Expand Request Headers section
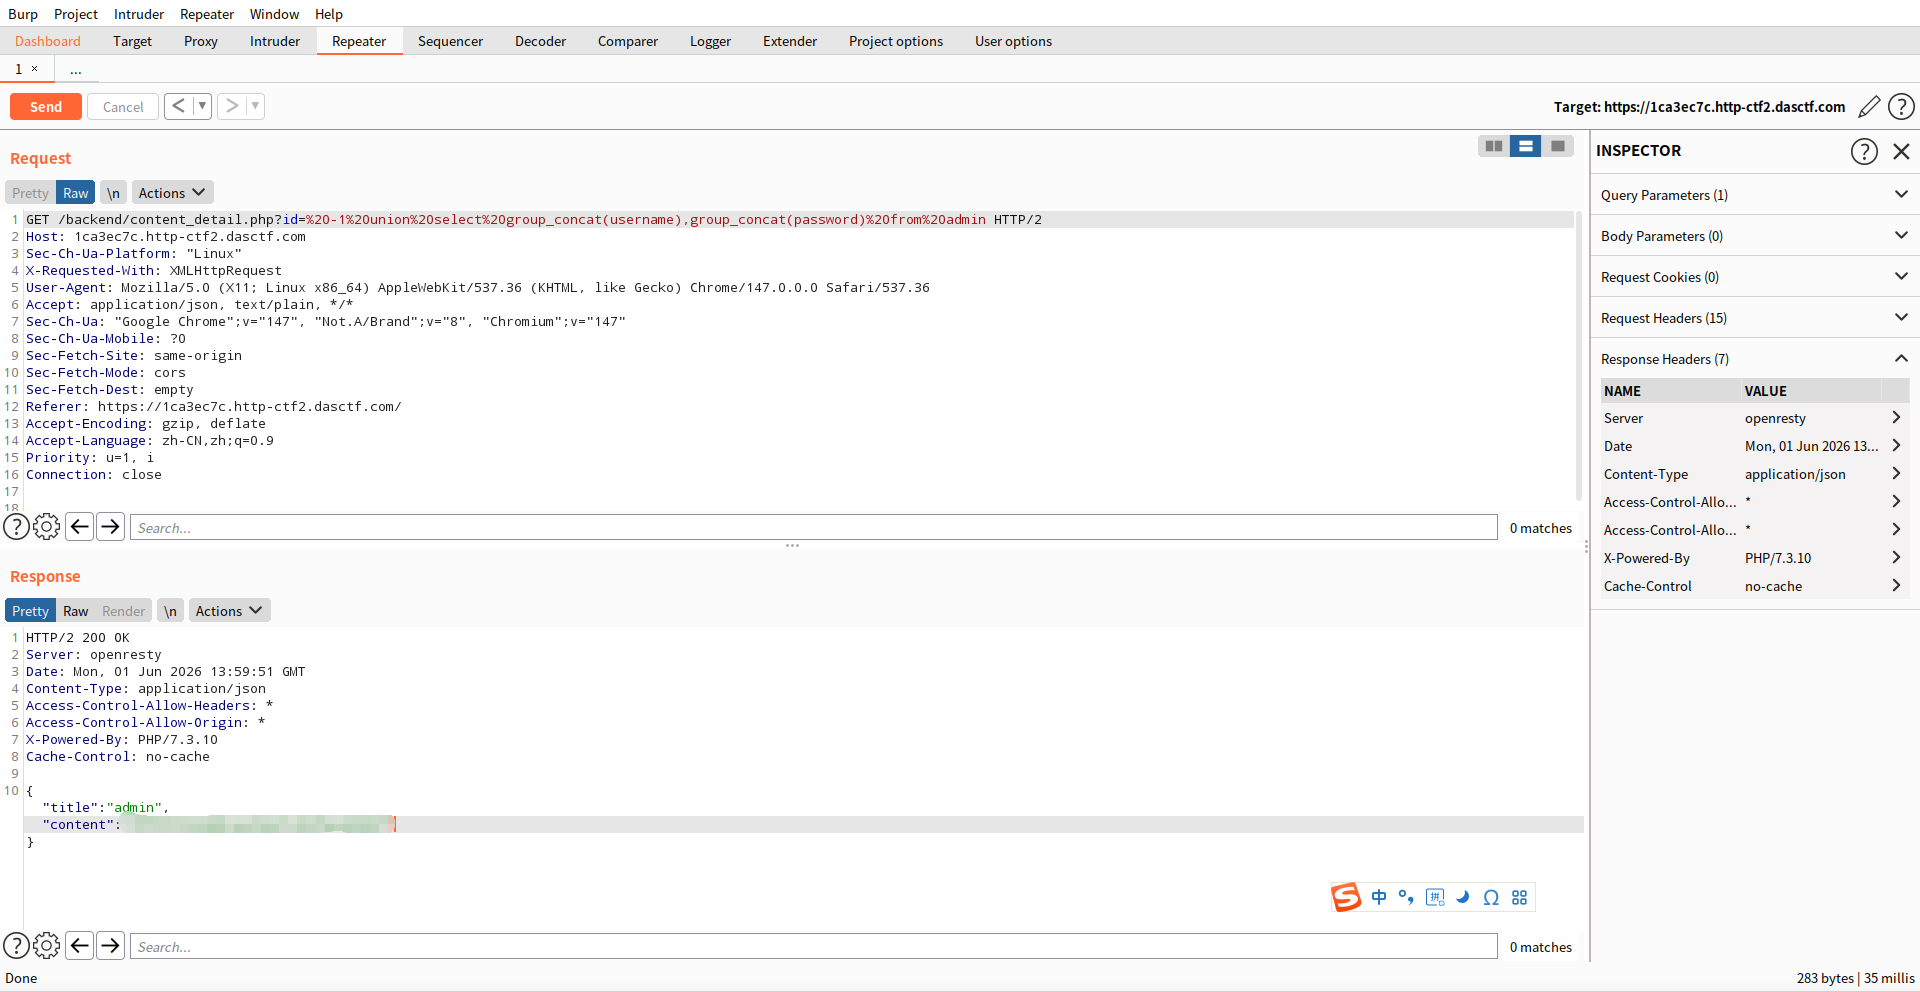The width and height of the screenshot is (1920, 992). point(1754,318)
